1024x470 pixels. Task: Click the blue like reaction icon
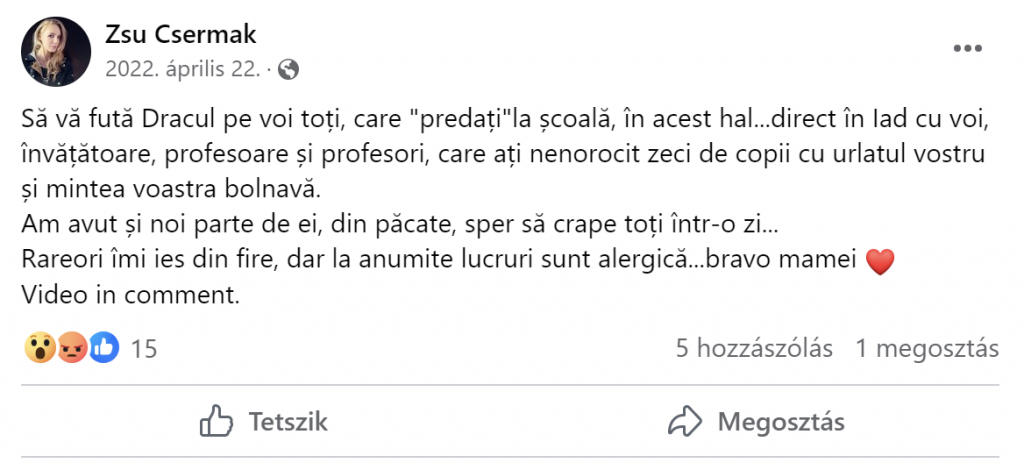[104, 348]
